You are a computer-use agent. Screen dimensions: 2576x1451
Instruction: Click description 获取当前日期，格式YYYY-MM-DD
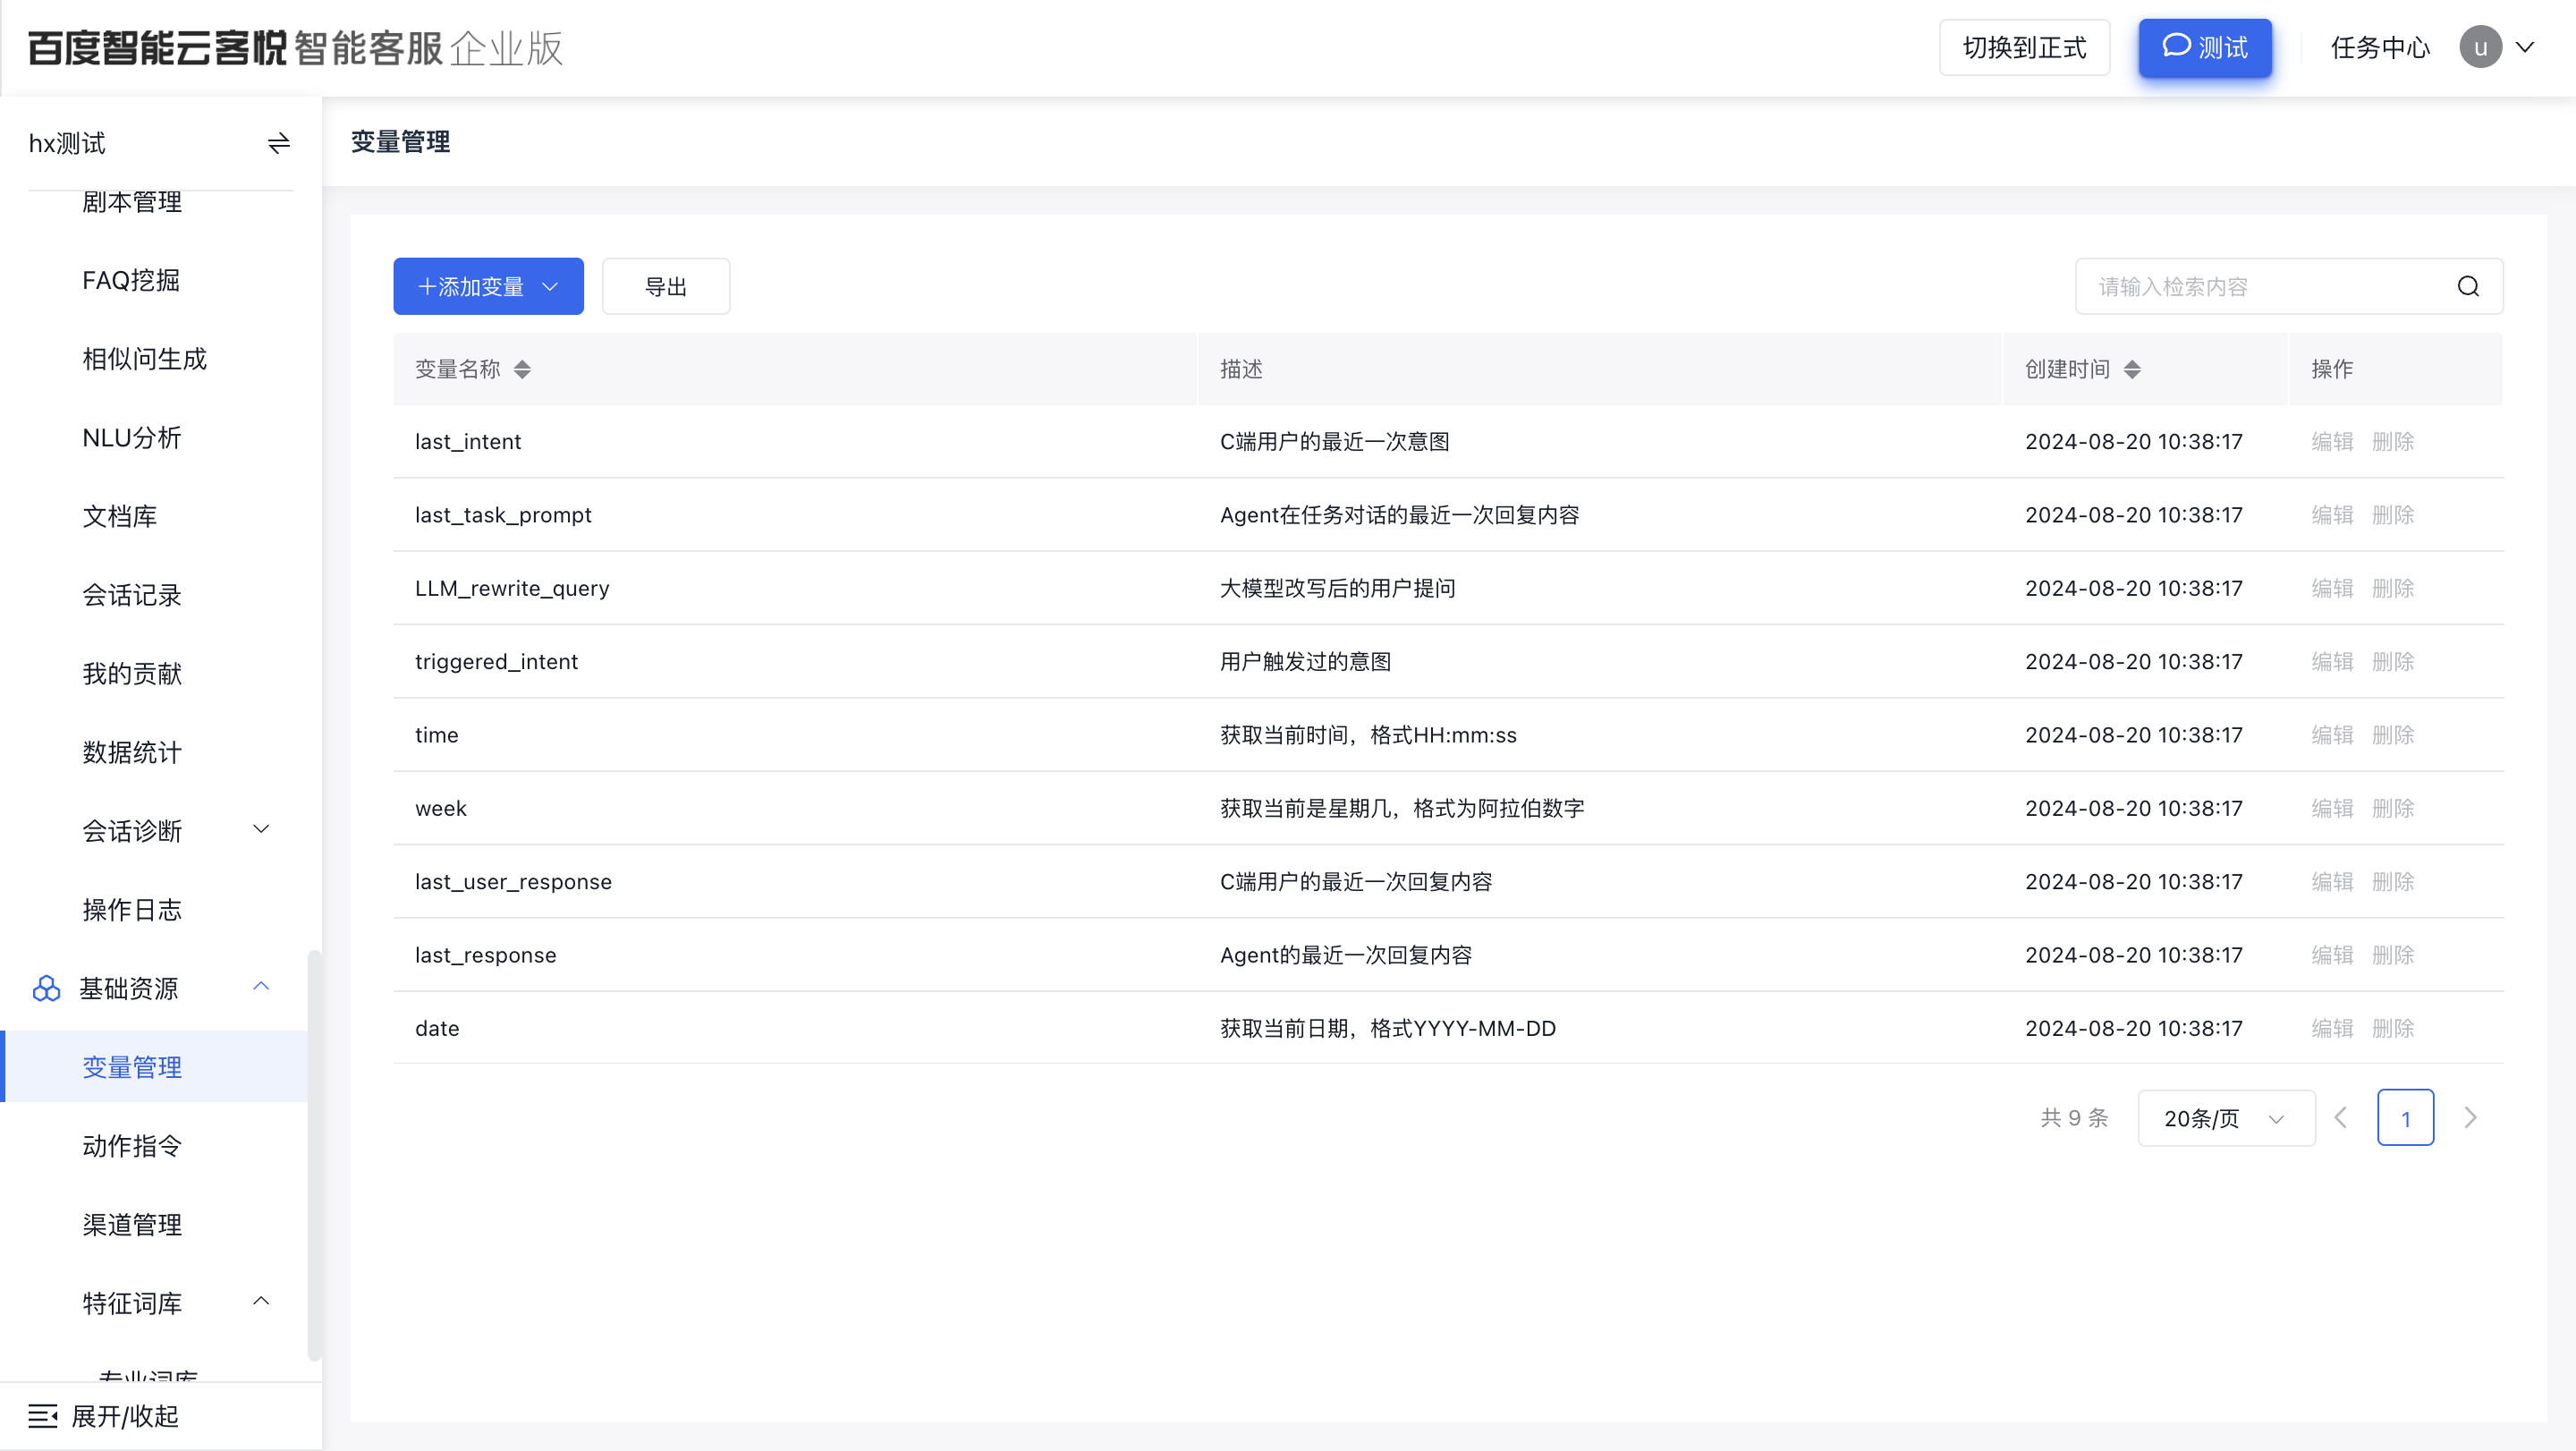[1388, 1028]
